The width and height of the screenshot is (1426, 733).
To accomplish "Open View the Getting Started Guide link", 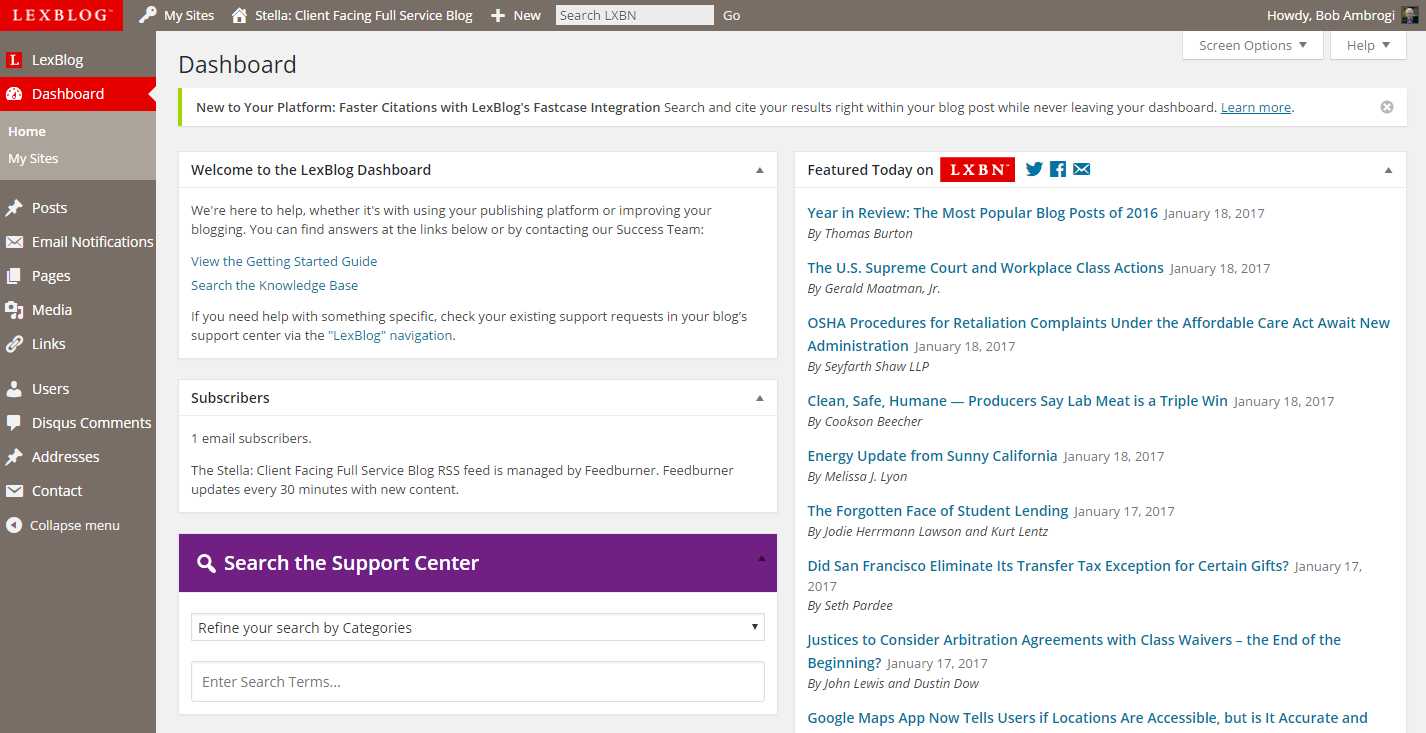I will tap(284, 261).
